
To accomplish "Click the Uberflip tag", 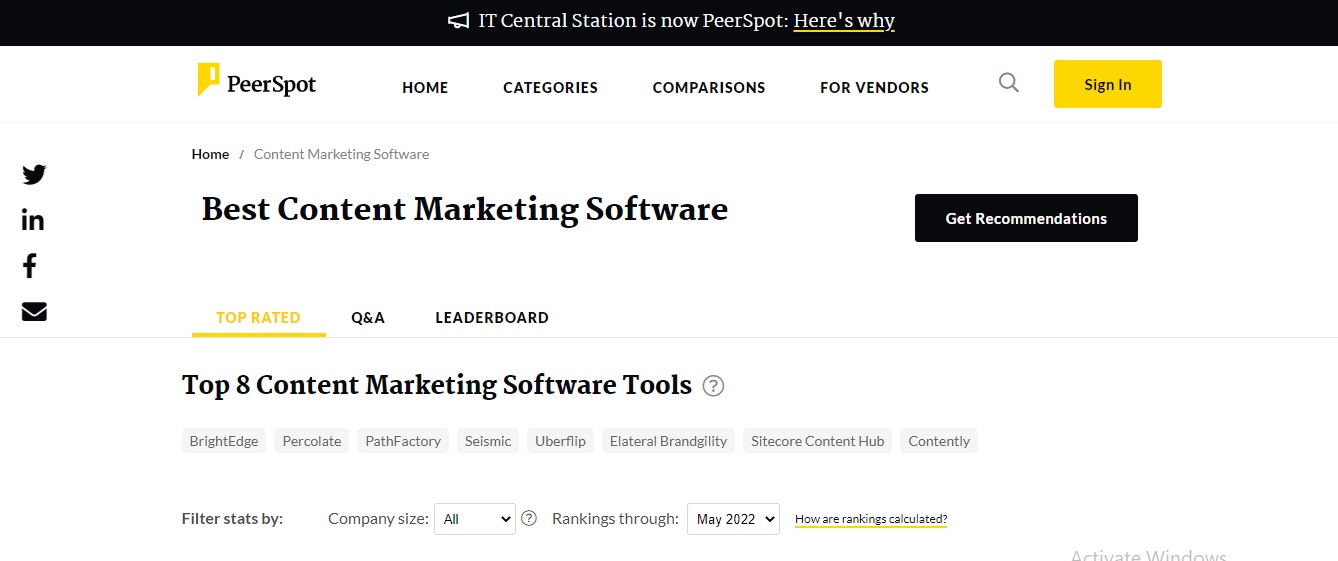I will tap(560, 441).
